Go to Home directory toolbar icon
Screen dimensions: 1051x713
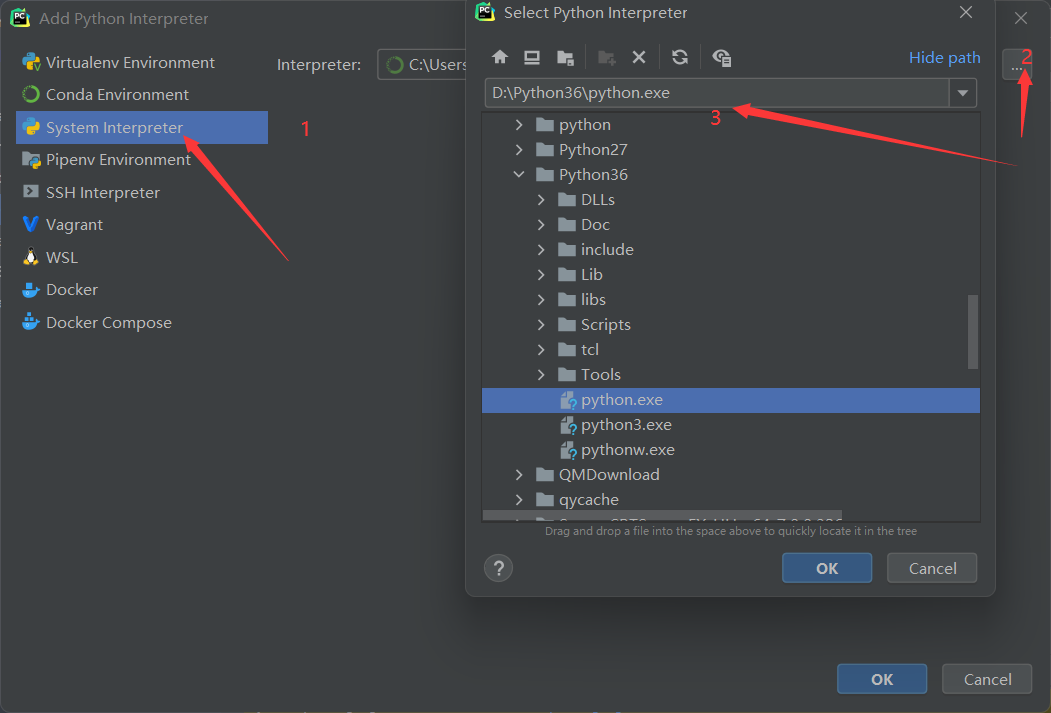pyautogui.click(x=499, y=57)
